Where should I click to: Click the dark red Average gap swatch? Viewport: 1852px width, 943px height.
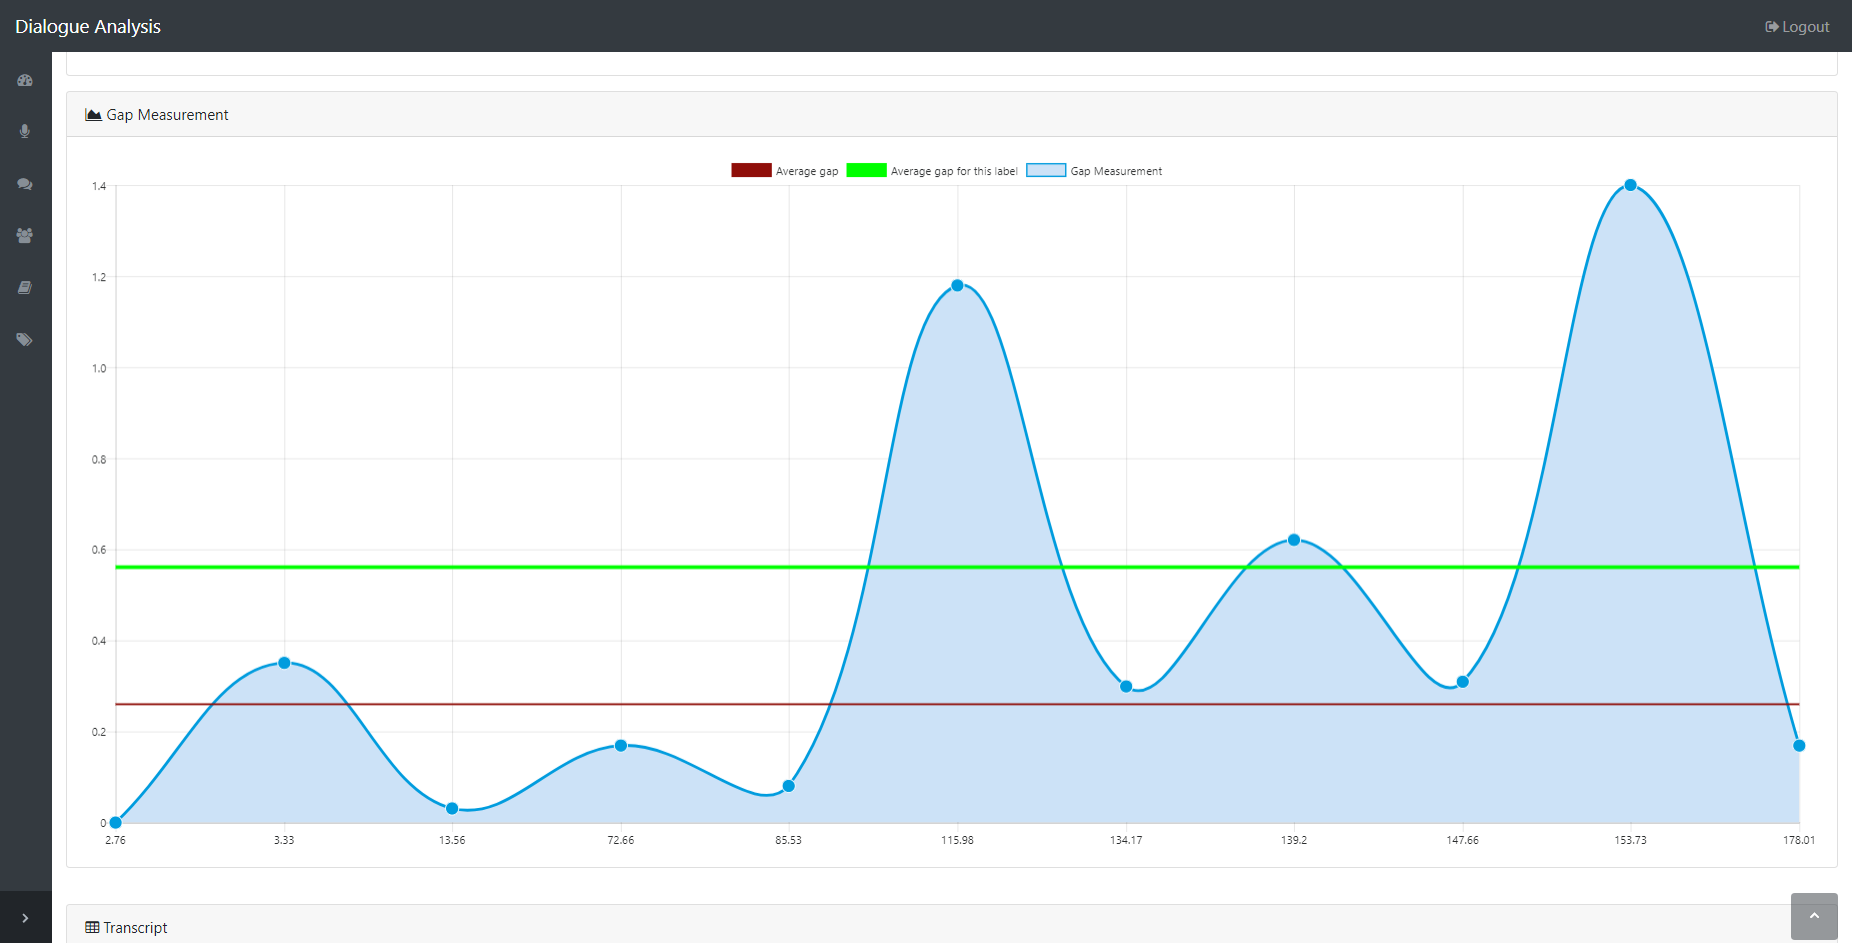[x=751, y=170]
